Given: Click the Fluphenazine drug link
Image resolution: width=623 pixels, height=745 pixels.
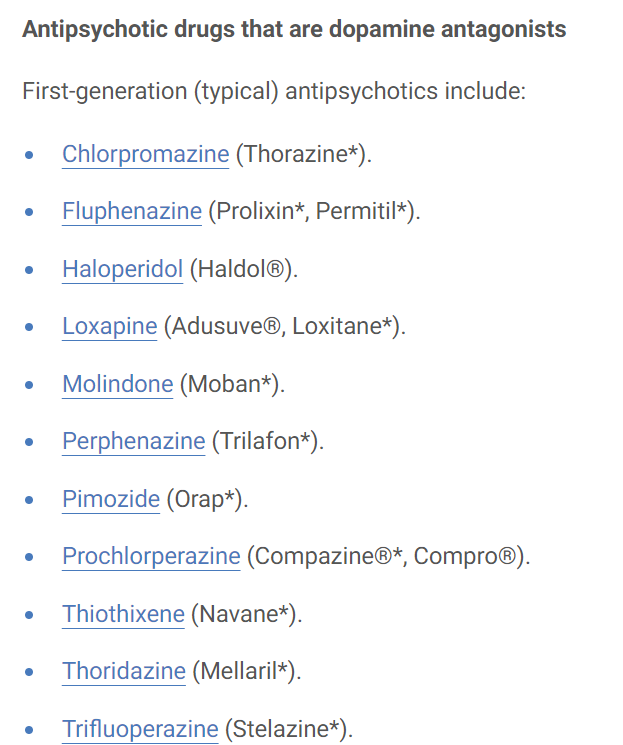Looking at the screenshot, I should 132,212.
